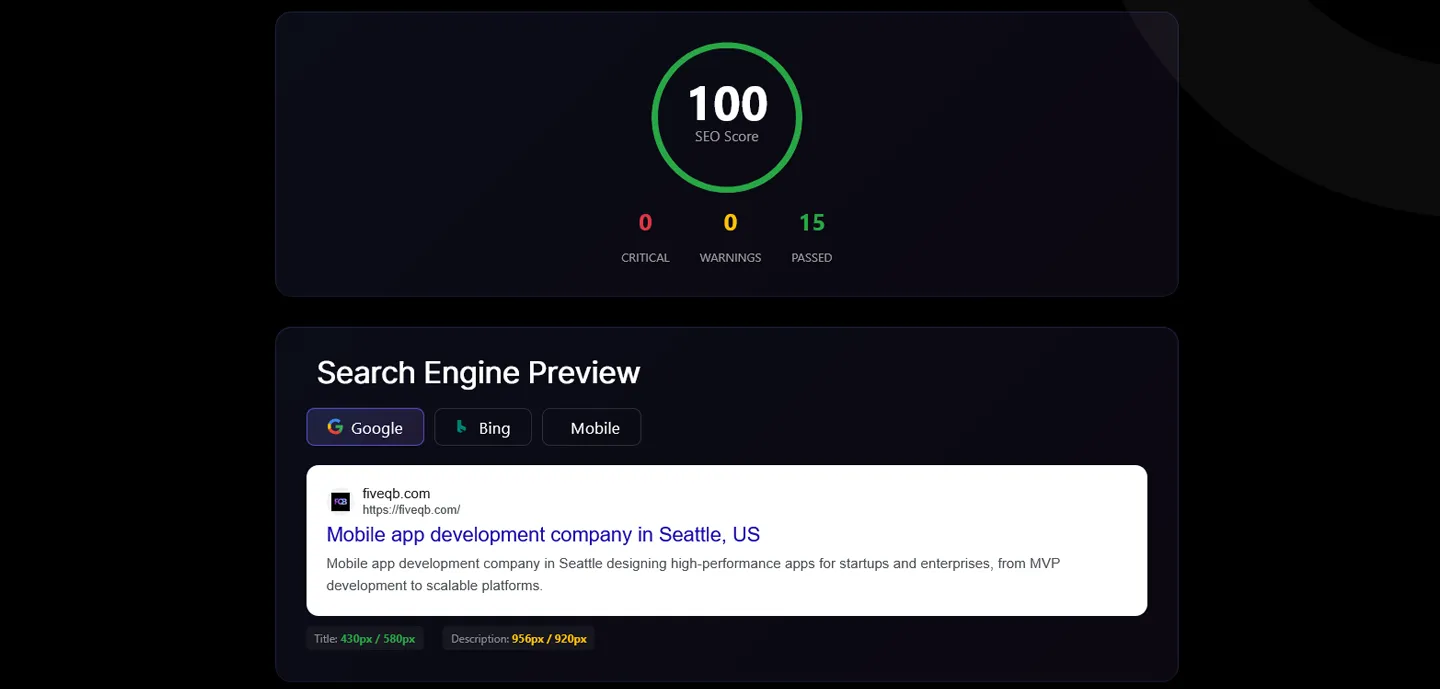Viewport: 1440px width, 689px height.
Task: Switch to the Bing preview tab
Action: 483,427
